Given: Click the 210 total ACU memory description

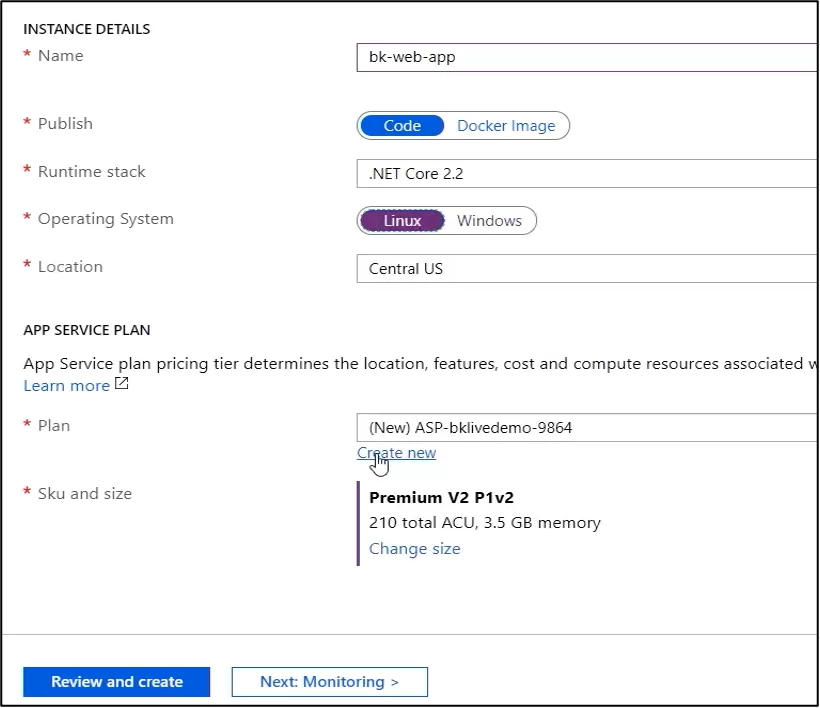Looking at the screenshot, I should click(x=485, y=523).
